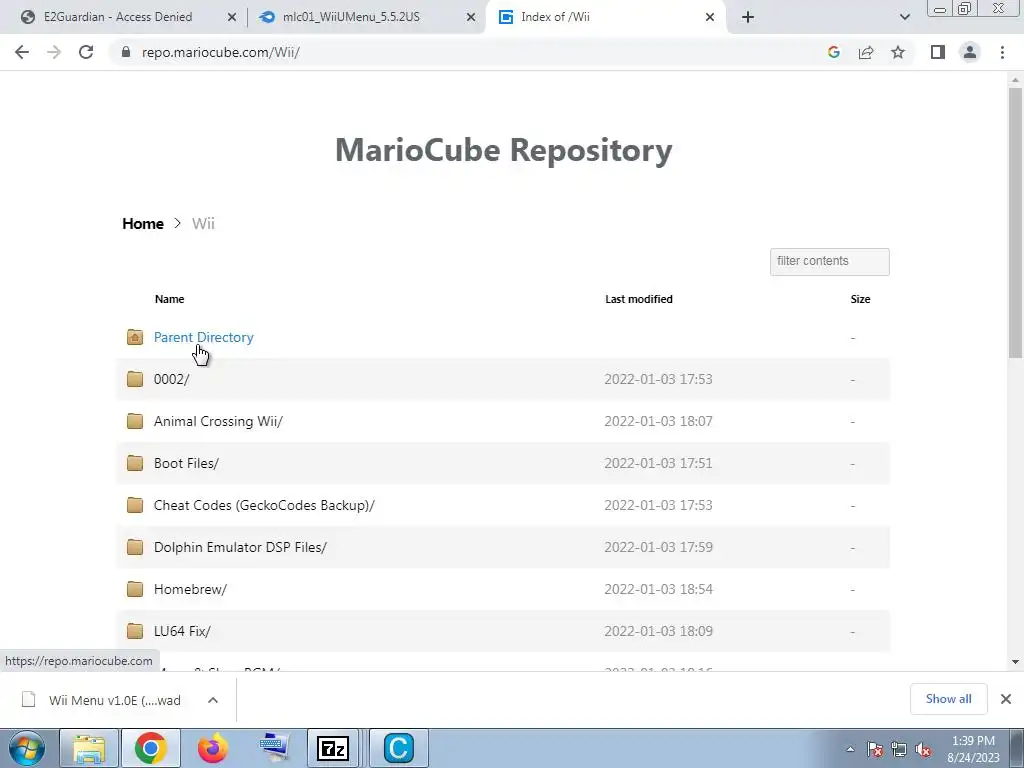Open a new tab with the plus button

[748, 17]
